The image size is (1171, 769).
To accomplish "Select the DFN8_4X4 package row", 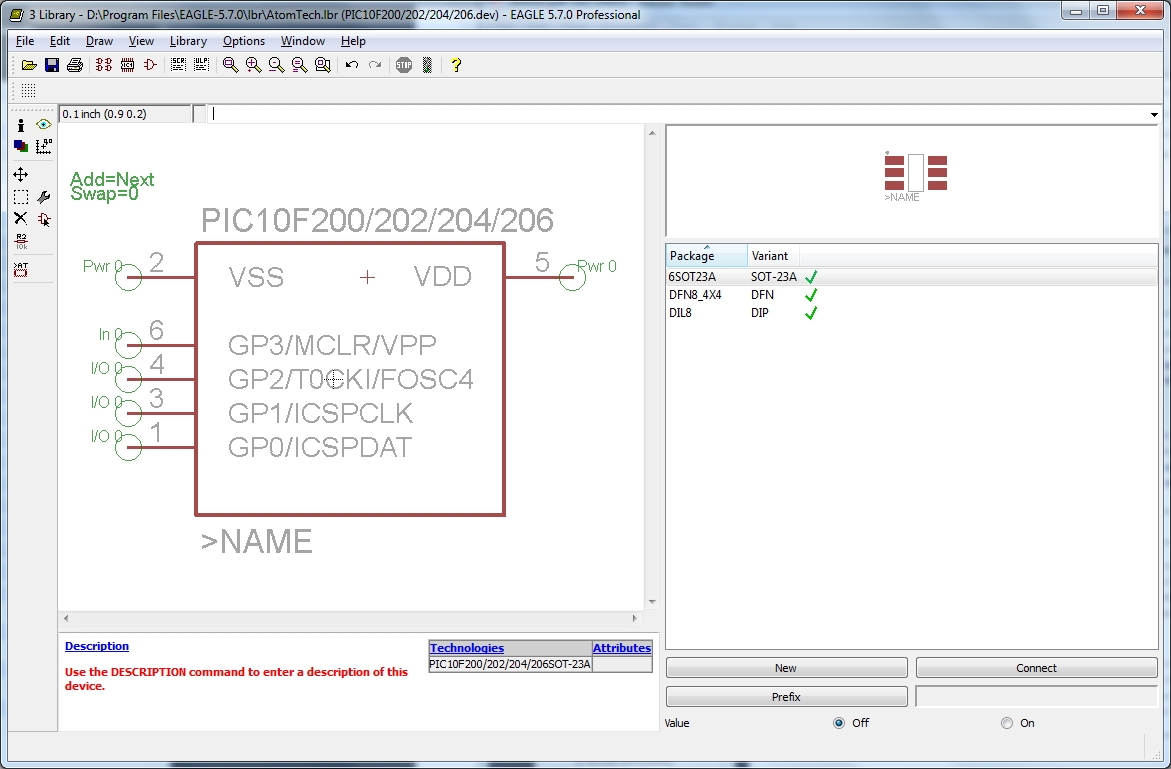I will click(x=911, y=295).
